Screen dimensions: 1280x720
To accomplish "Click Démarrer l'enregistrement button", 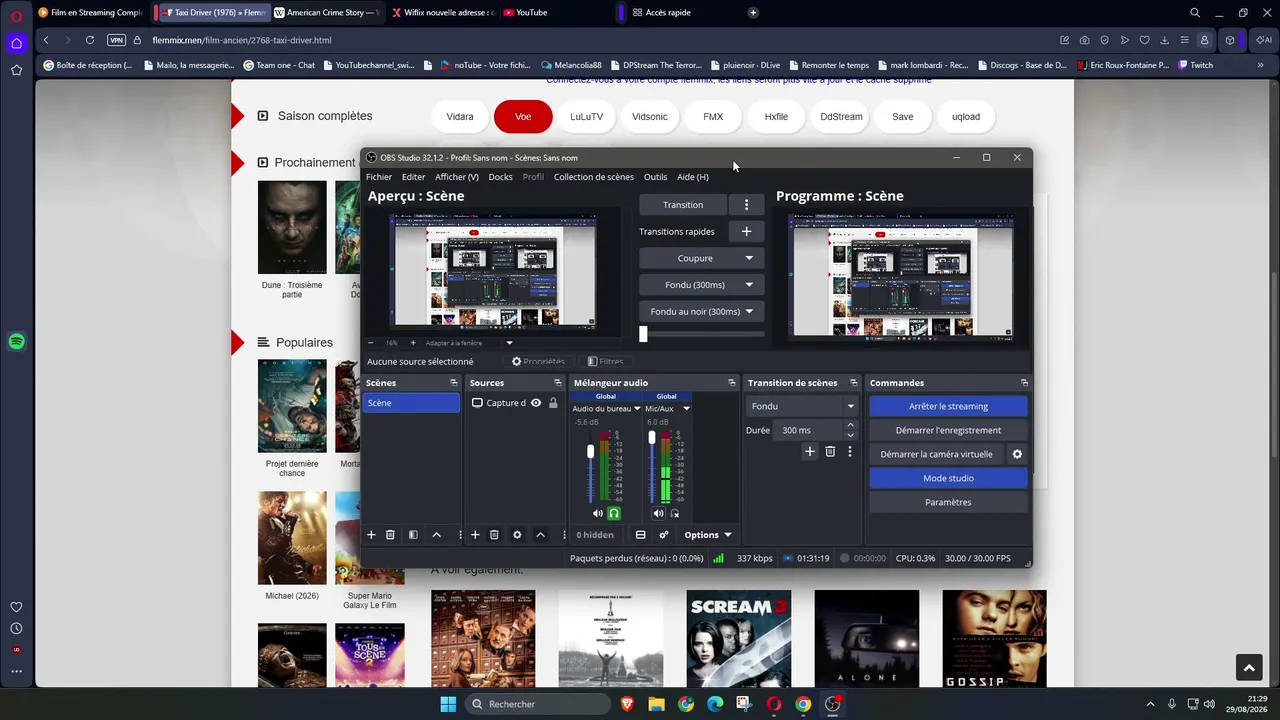I will click(x=948, y=430).
